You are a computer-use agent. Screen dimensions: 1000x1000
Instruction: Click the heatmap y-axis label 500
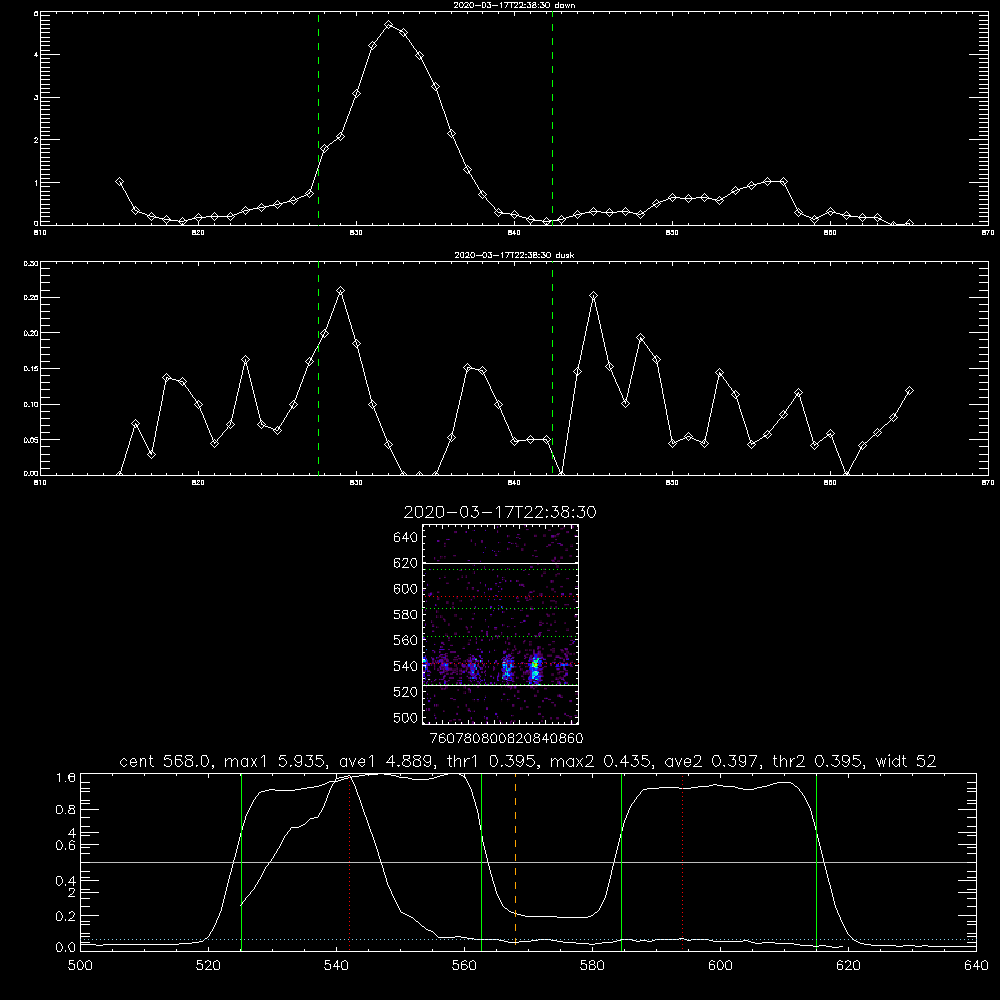pyautogui.click(x=405, y=717)
